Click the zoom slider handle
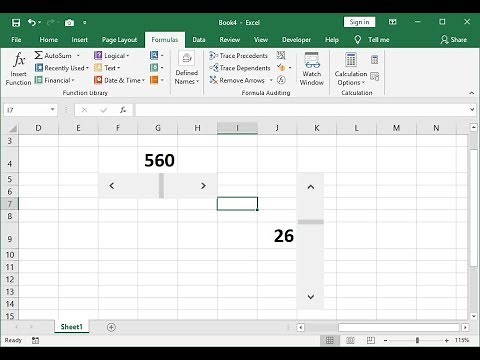The image size is (480, 360). tap(417, 340)
